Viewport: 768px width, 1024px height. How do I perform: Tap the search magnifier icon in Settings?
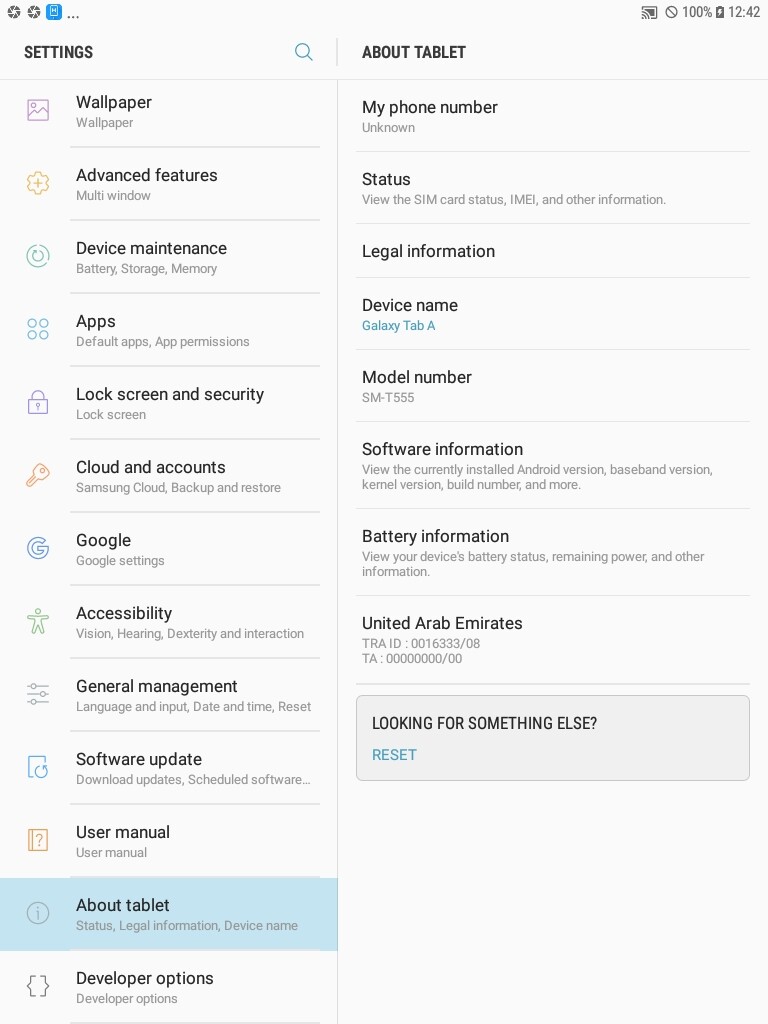[x=304, y=52]
